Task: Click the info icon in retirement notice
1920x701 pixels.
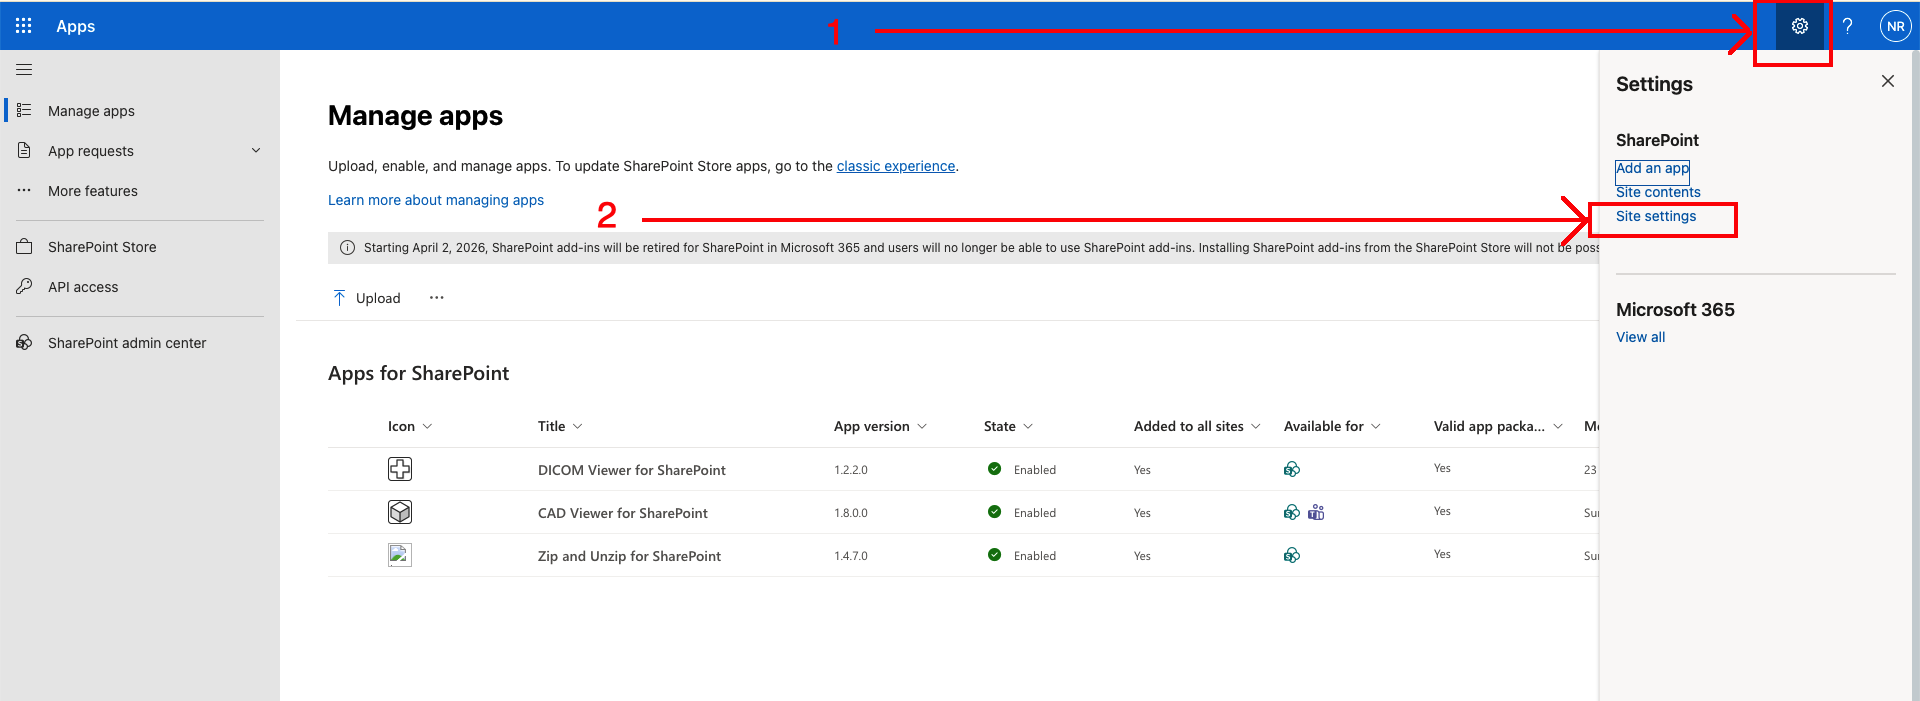Action: [x=347, y=248]
